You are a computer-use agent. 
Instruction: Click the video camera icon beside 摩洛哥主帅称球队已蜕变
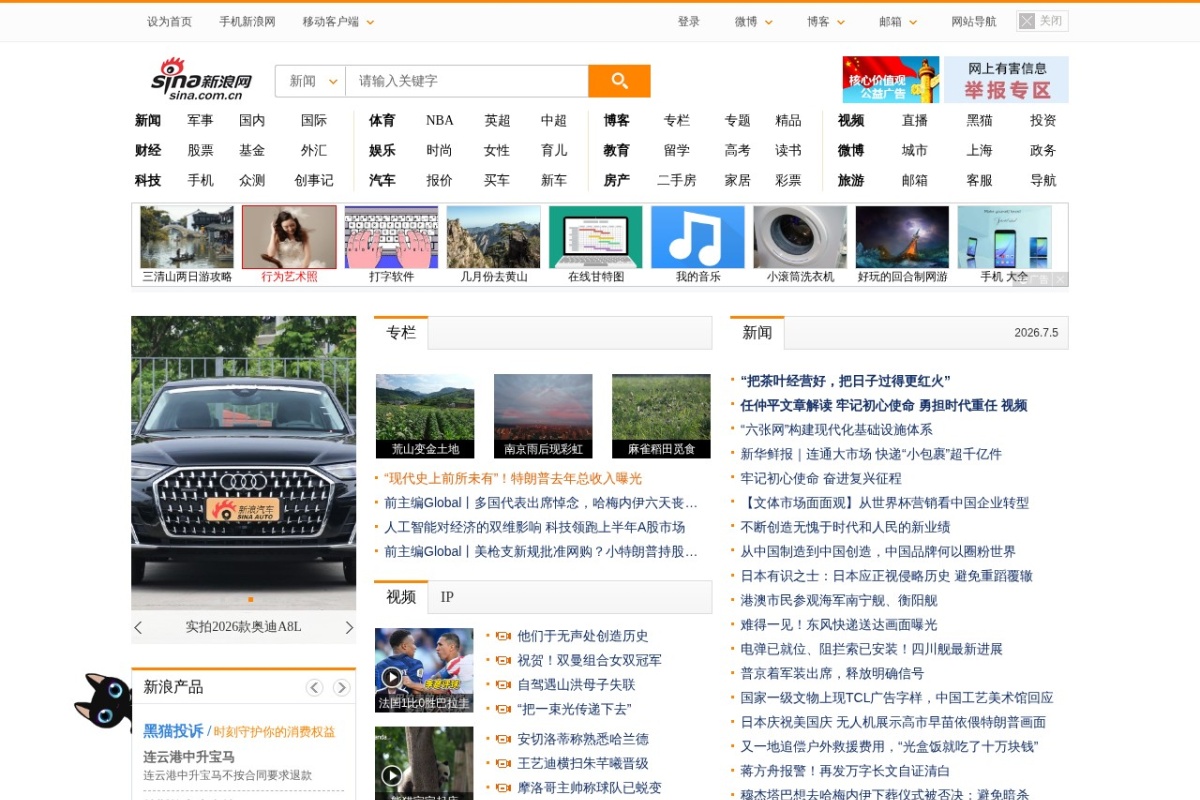(x=503, y=788)
